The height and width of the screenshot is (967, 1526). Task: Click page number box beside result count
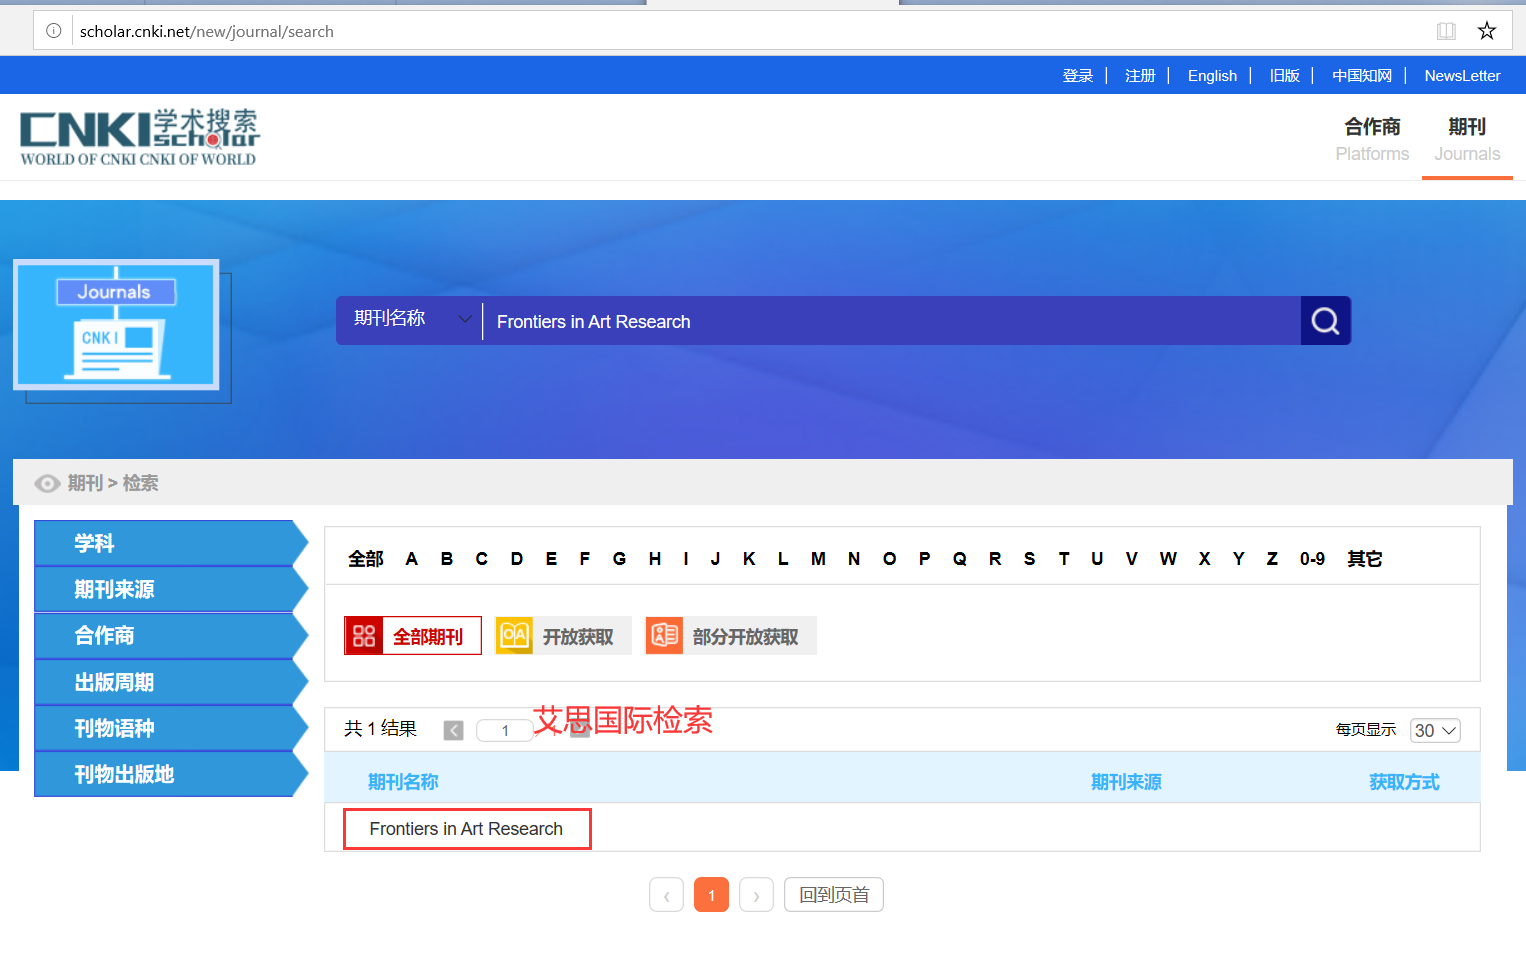505,730
